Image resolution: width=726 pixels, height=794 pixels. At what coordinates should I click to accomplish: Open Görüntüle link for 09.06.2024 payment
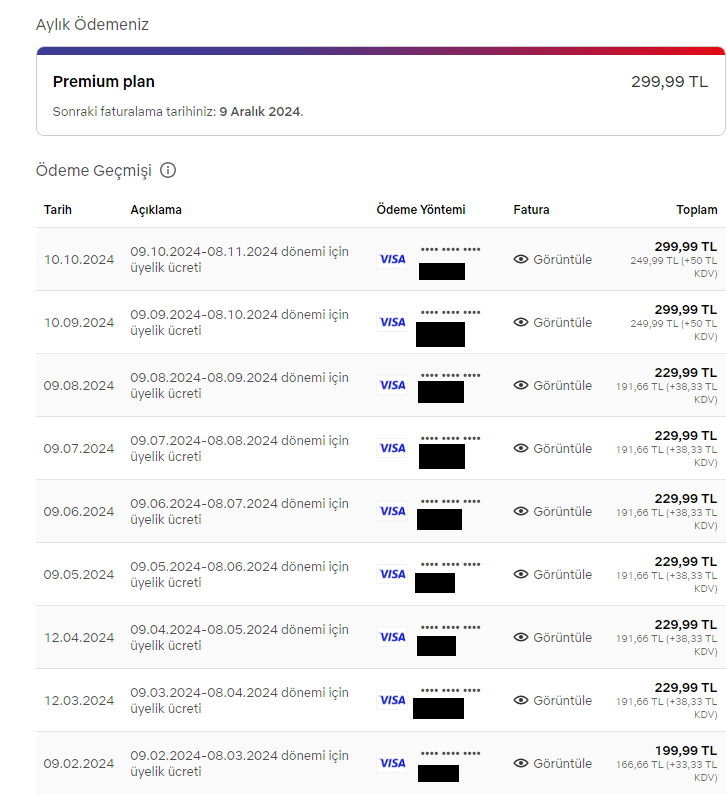[x=562, y=511]
